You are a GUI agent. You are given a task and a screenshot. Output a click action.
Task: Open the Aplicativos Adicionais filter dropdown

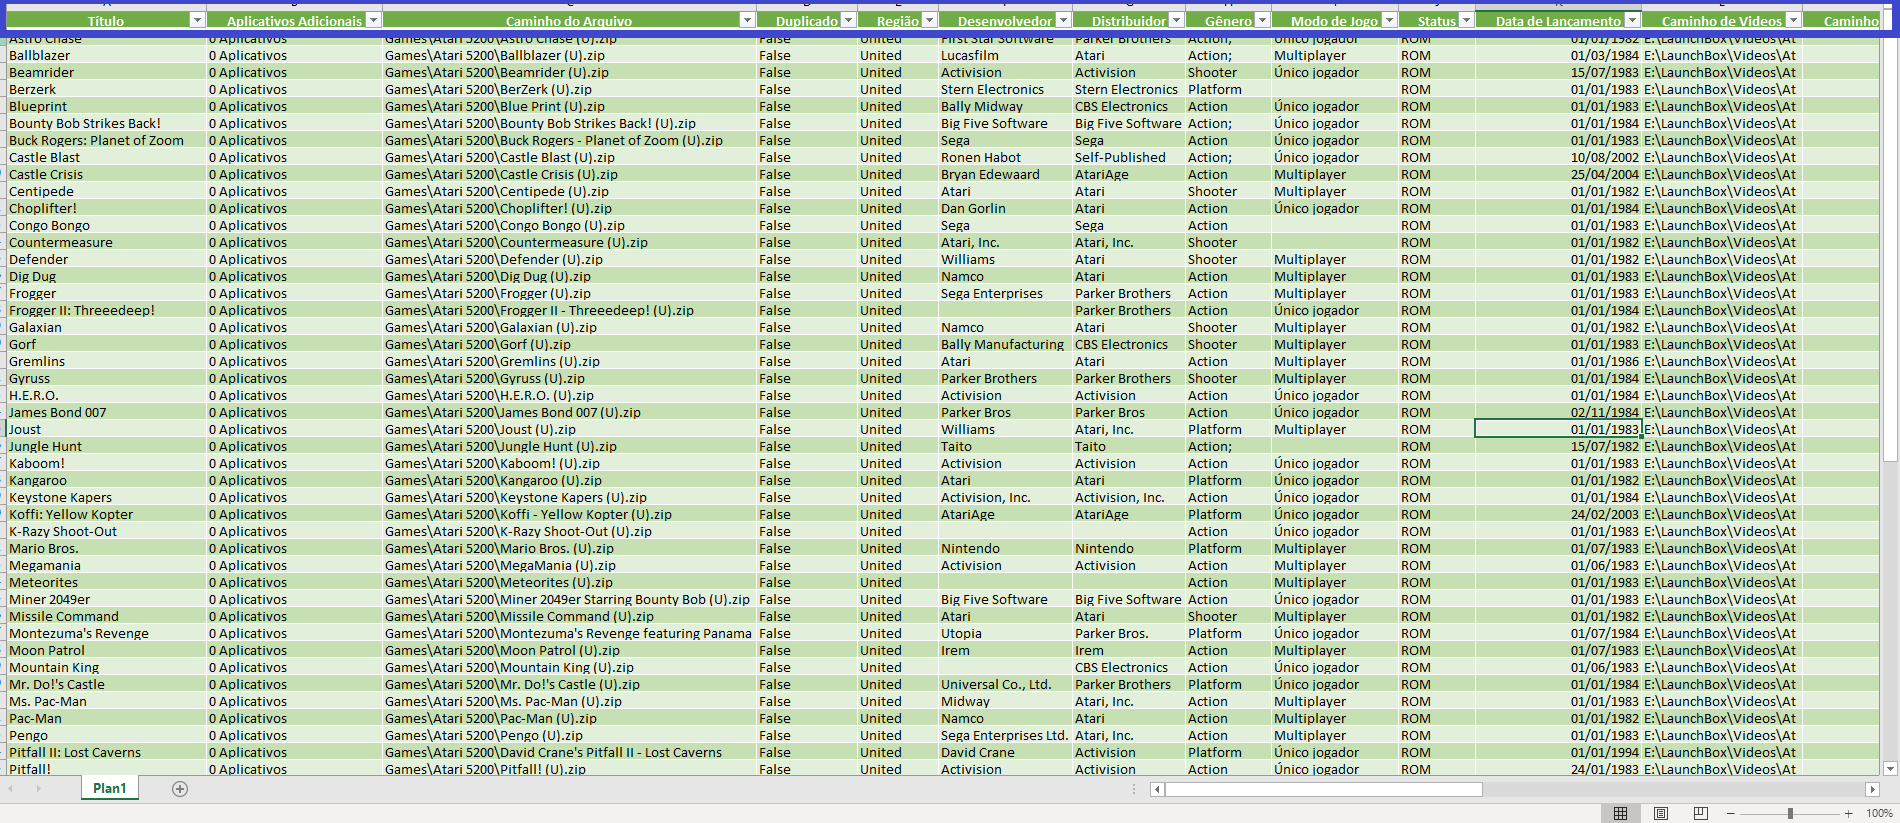tap(373, 20)
